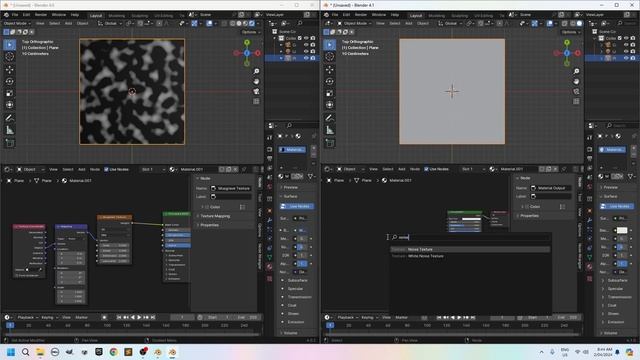This screenshot has height=360, width=640.
Task: Open Object Mode dropdown in left window
Action: 17,23
